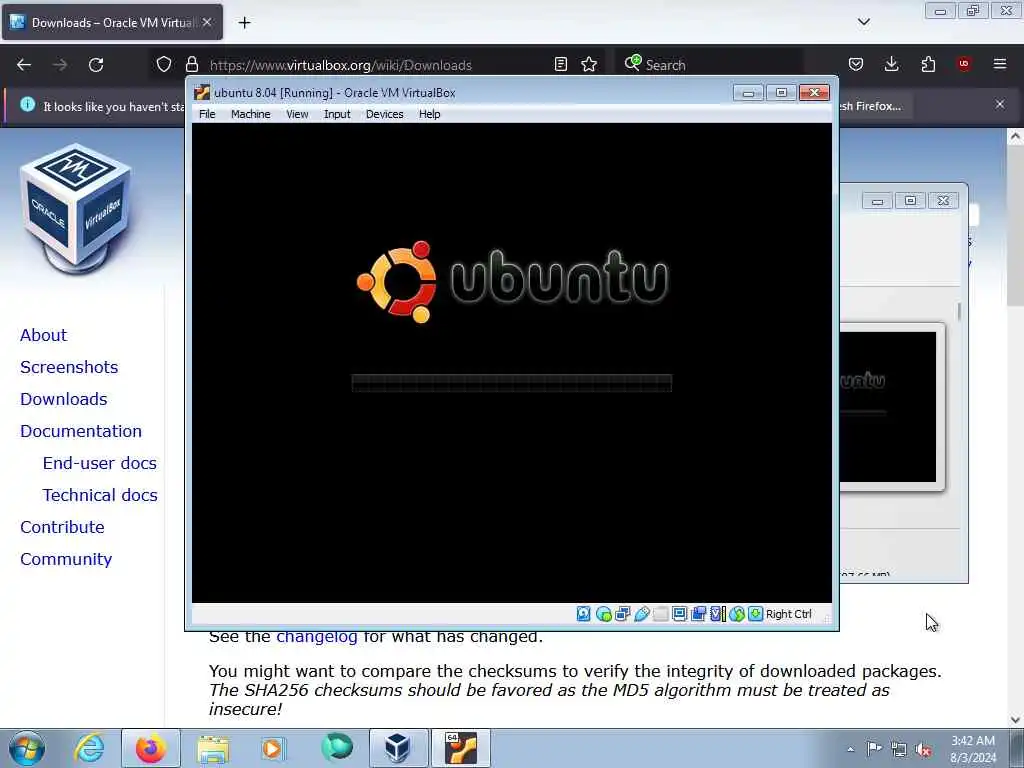The width and height of the screenshot is (1024, 768).
Task: Open the View menu of the VM window
Action: pyautogui.click(x=297, y=114)
